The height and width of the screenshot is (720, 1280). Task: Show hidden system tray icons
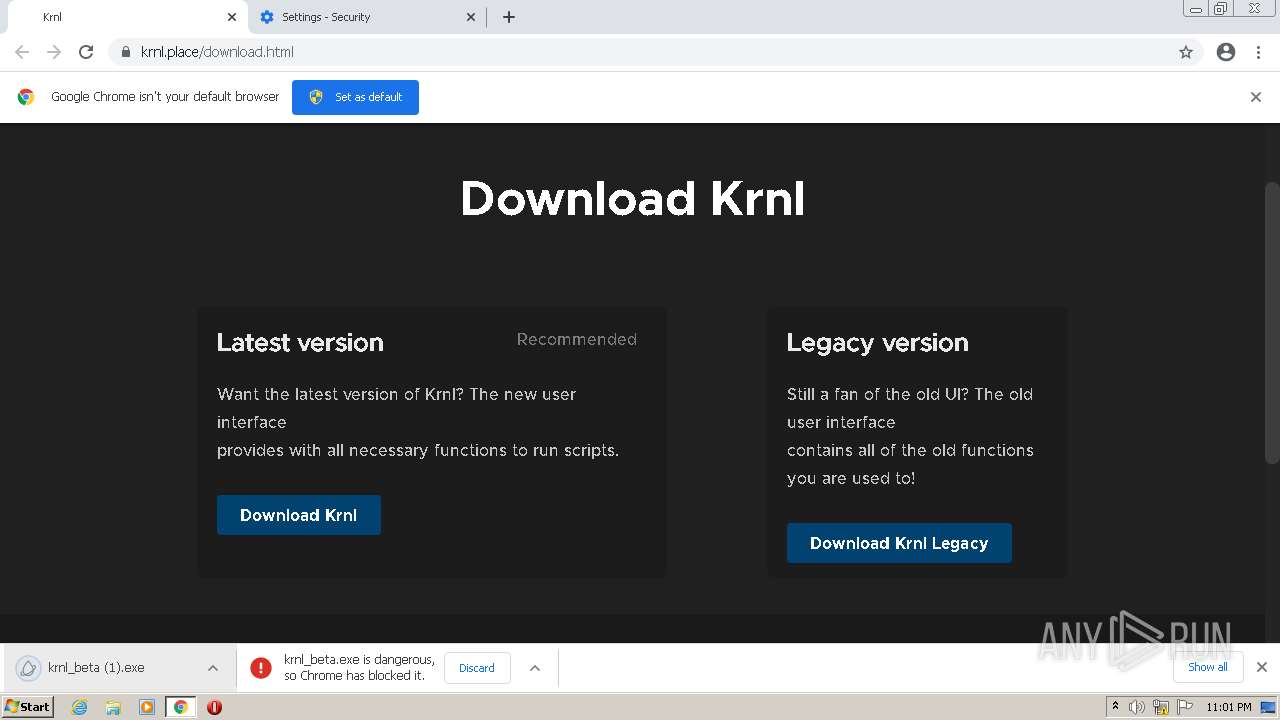1115,707
